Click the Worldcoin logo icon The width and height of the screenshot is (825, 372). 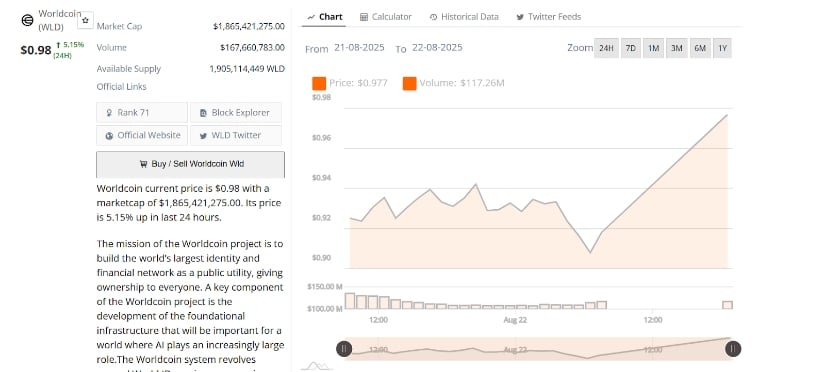pyautogui.click(x=27, y=20)
